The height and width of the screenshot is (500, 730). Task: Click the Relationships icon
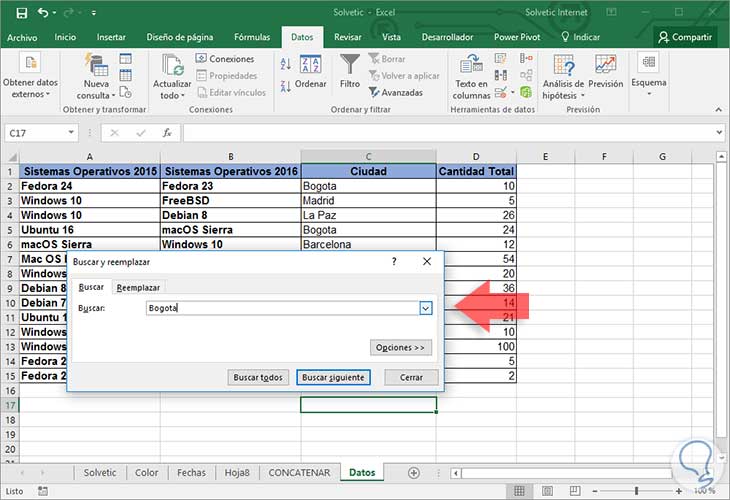[526, 75]
